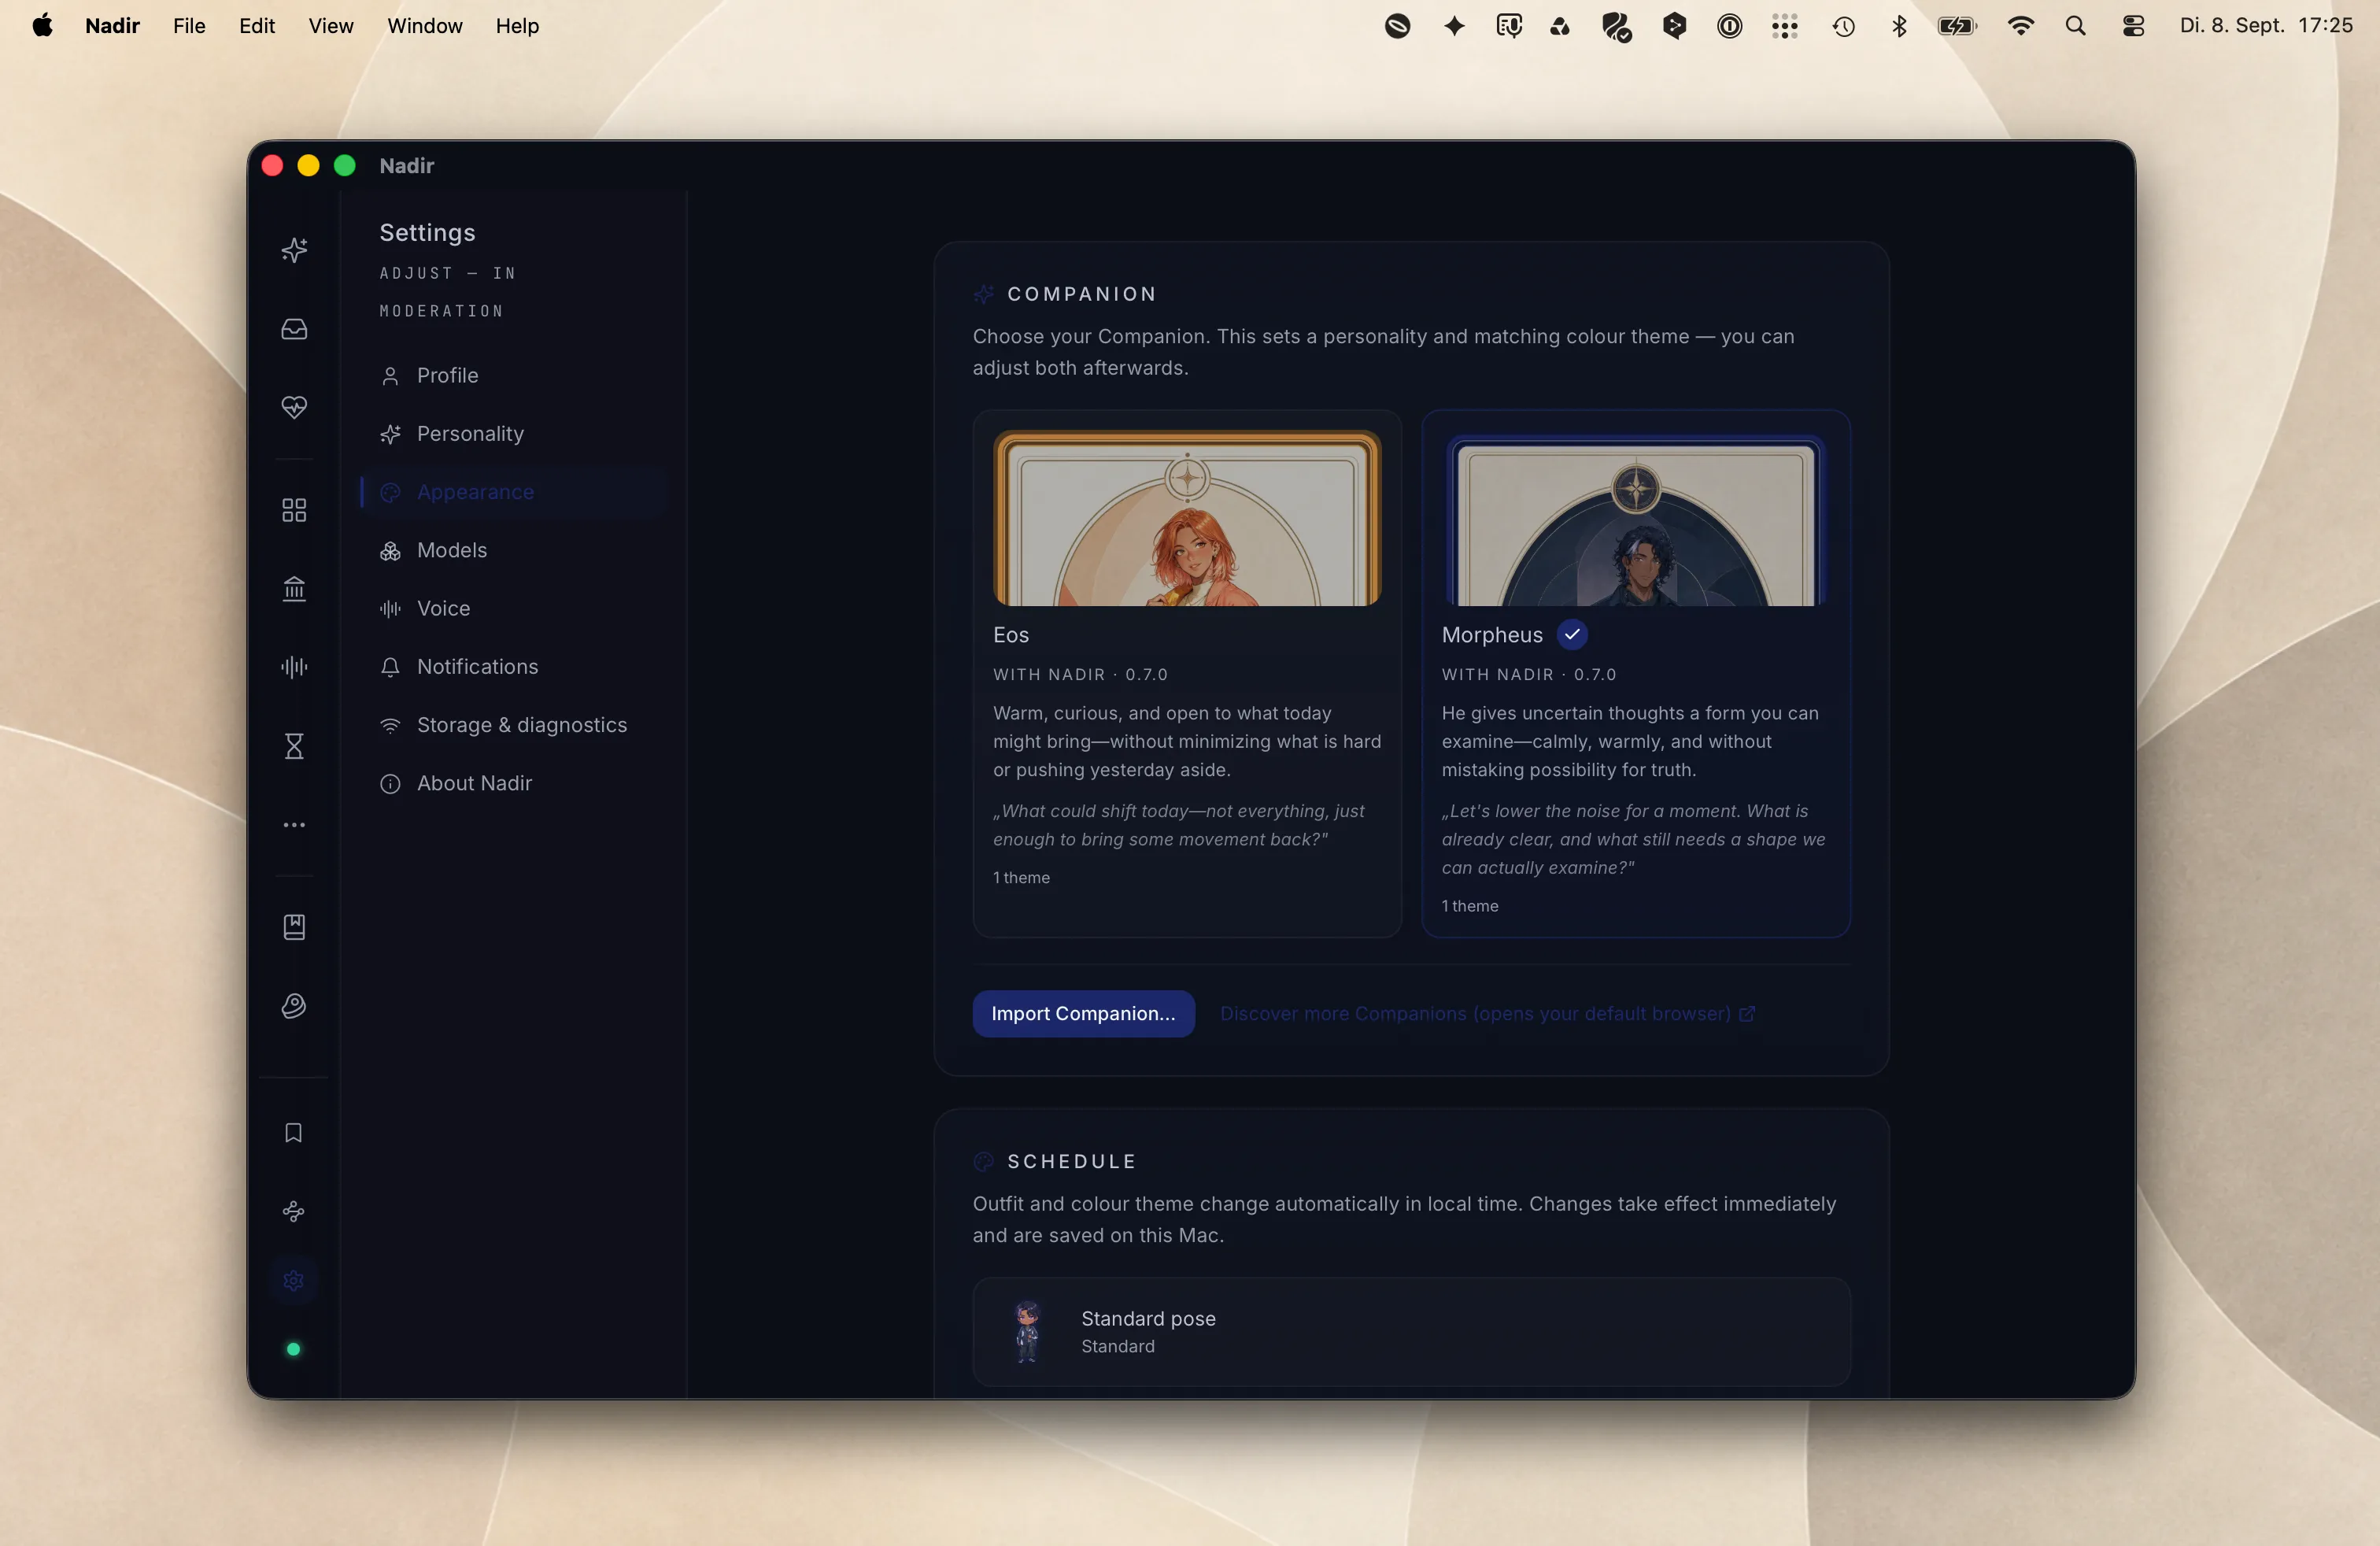
Task: Open Control Center in menu bar
Action: [x=2133, y=26]
